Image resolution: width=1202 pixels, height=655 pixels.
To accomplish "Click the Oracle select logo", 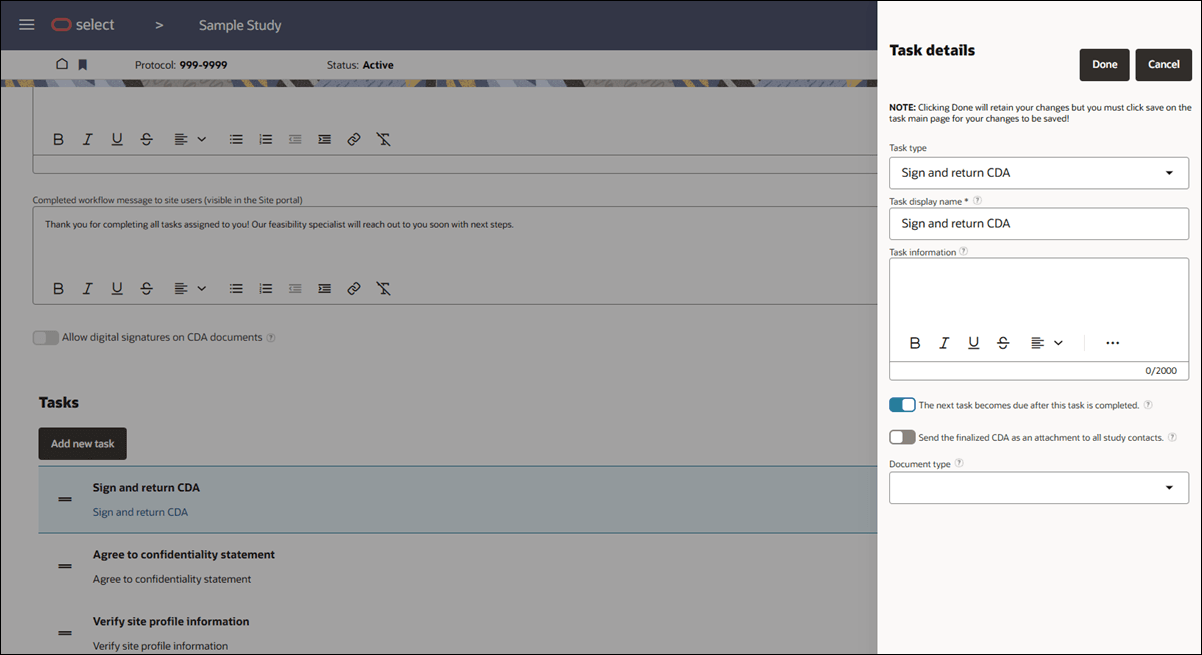I will click(x=83, y=24).
